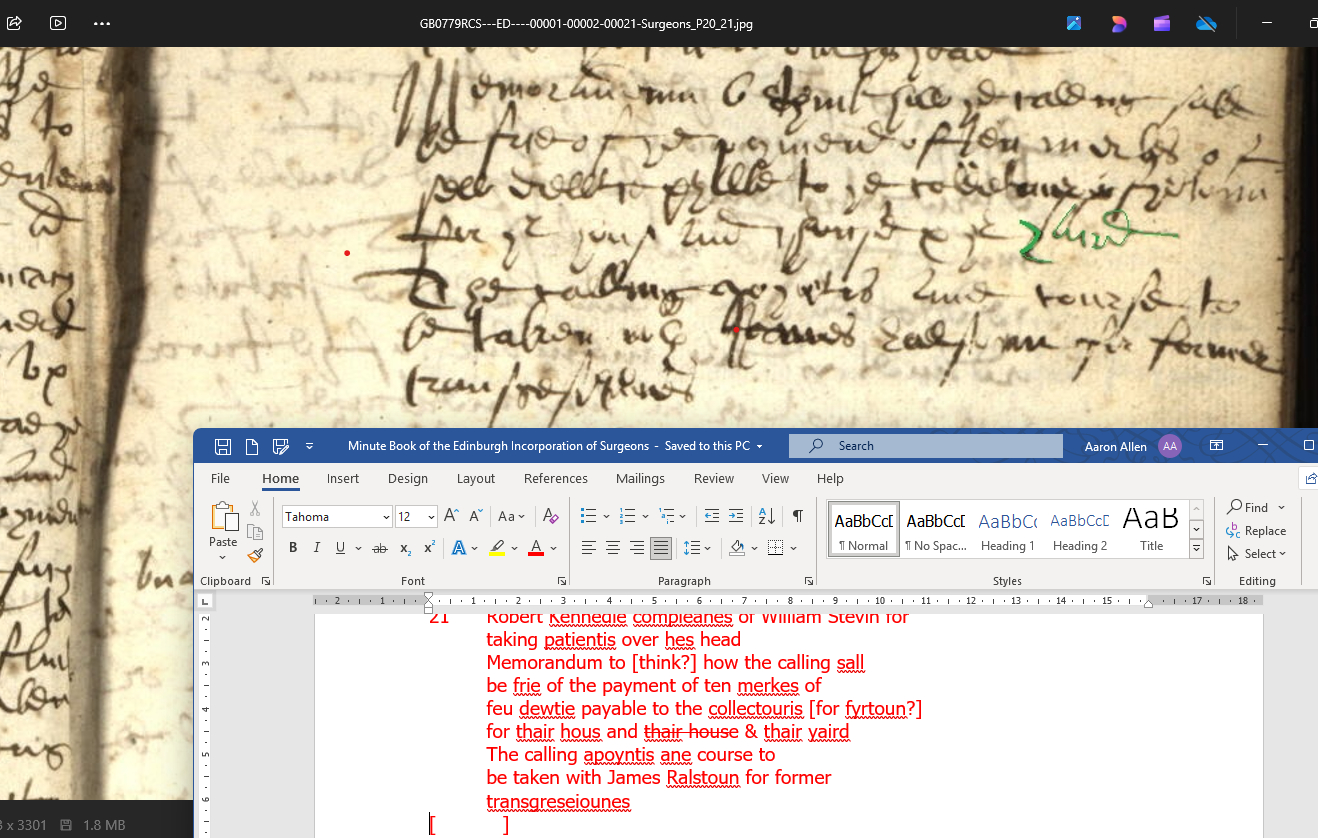1318x838 pixels.
Task: Open the Tahoma font name dropdown
Action: pos(386,517)
